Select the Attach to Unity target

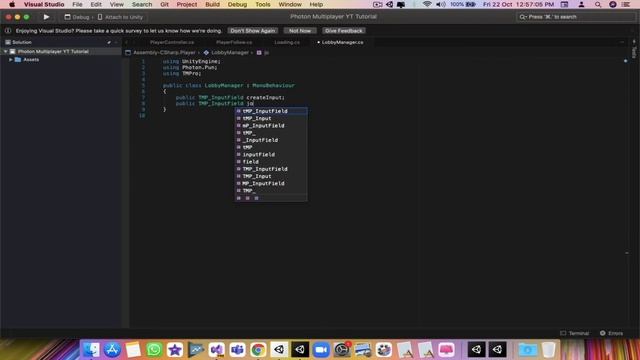click(x=120, y=17)
